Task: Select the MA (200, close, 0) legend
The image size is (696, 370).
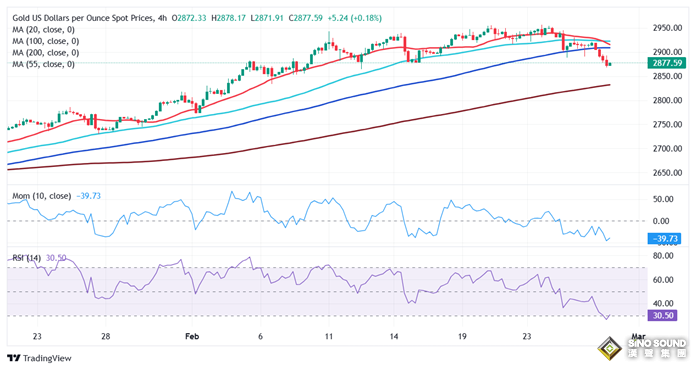Action: (46, 53)
